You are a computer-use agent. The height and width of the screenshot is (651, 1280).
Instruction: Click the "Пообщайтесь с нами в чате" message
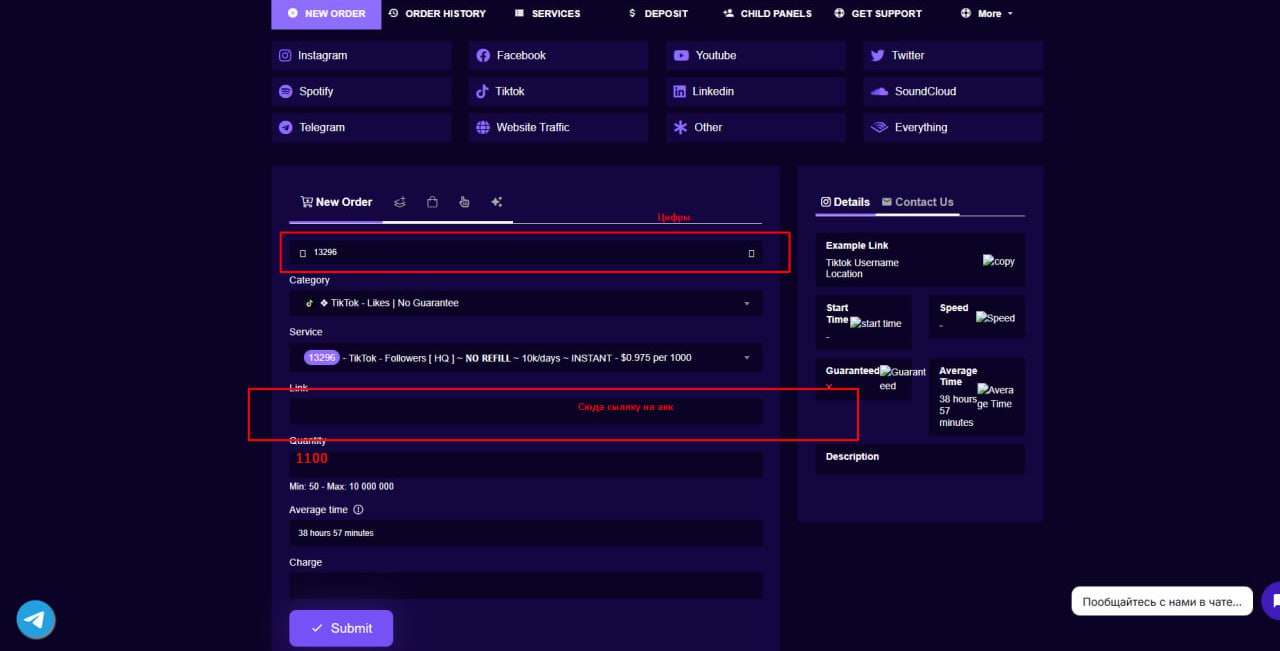(1162, 601)
